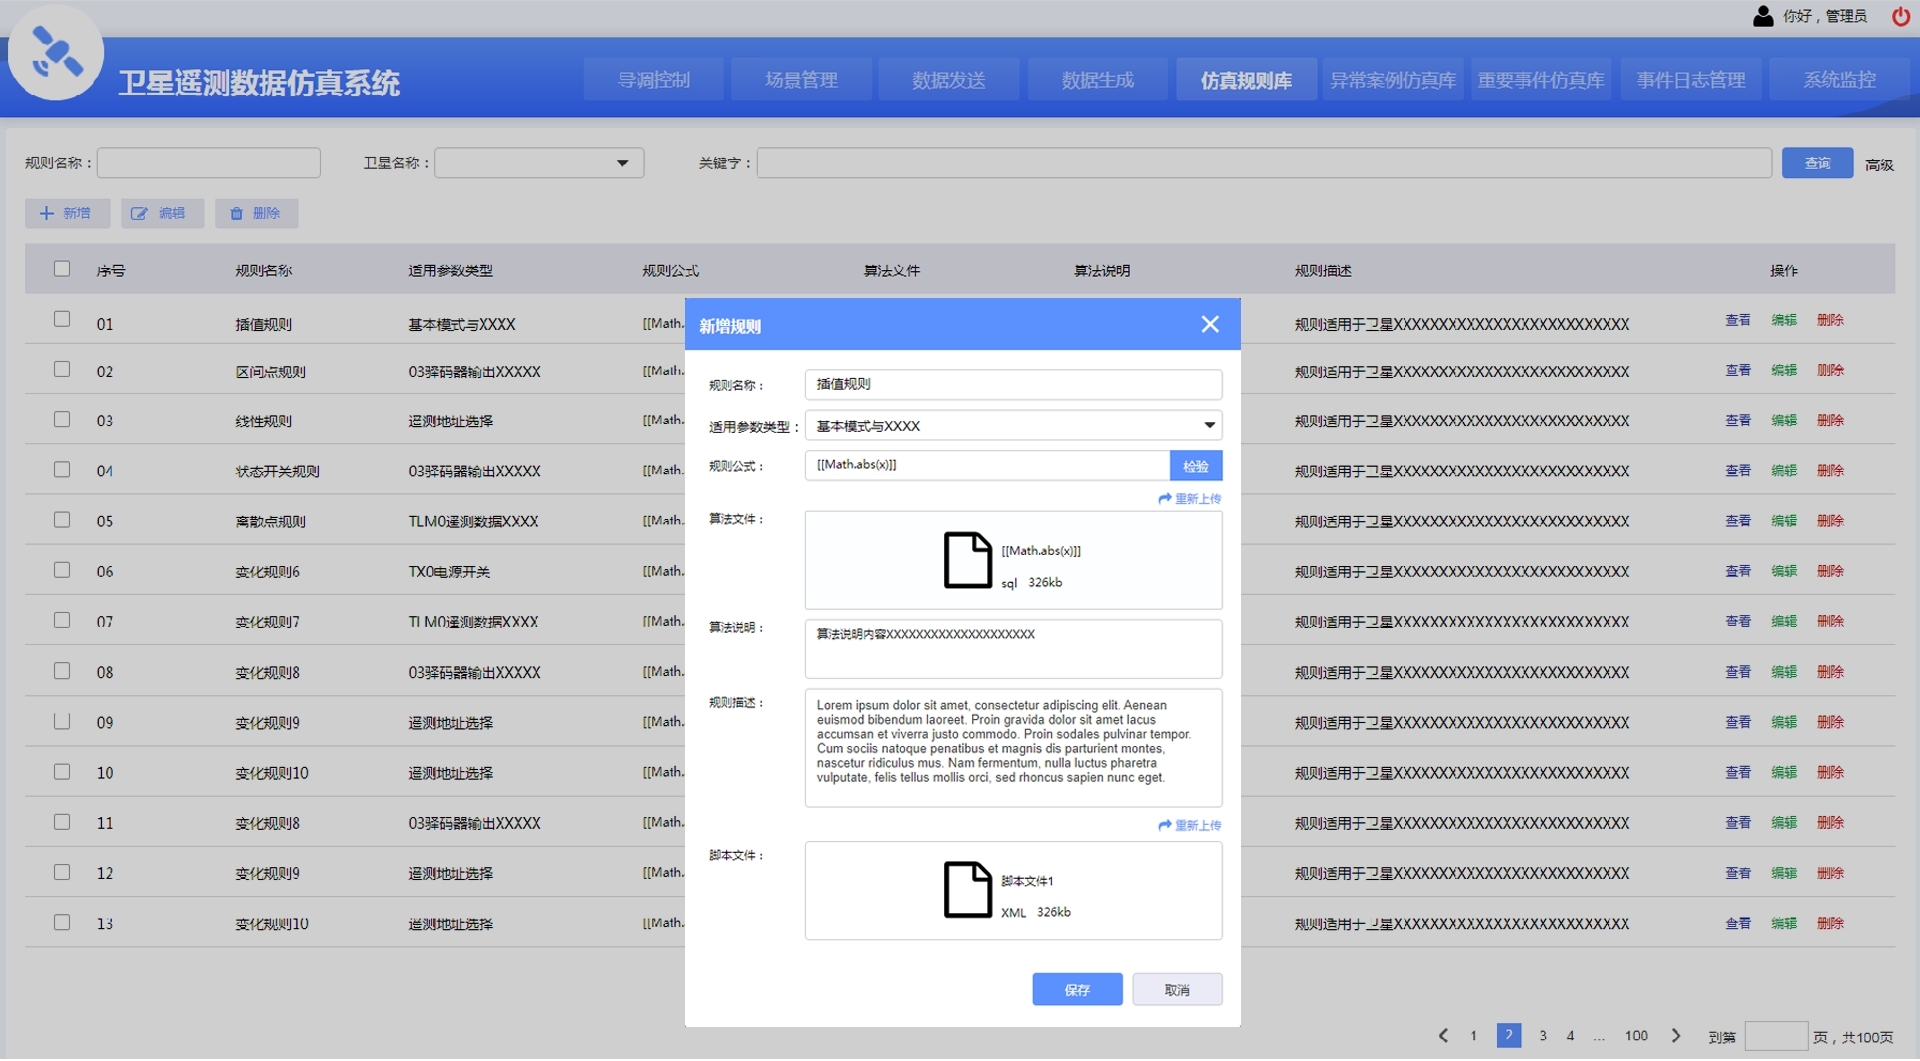Click 编辑 in row 02
1920x1061 pixels.
(x=1783, y=370)
